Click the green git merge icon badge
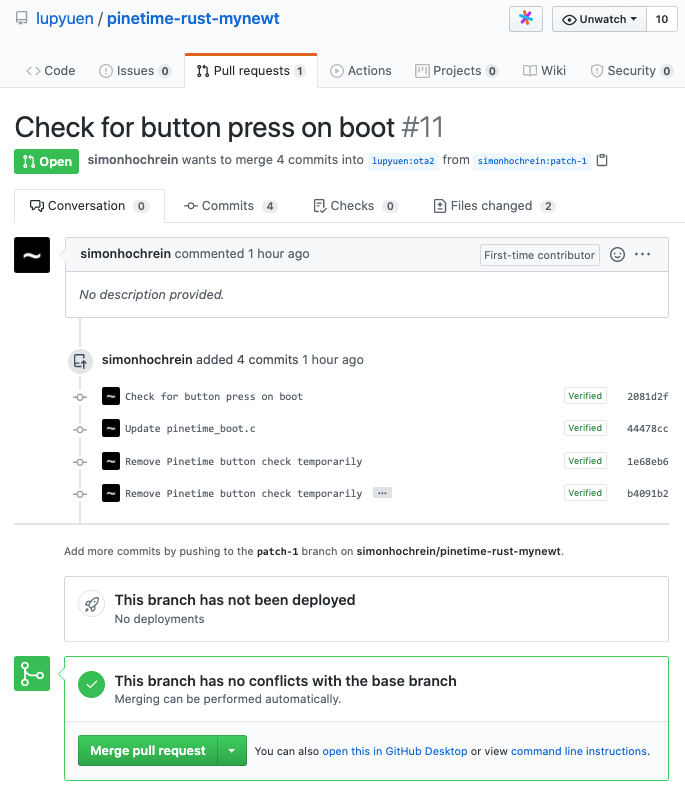The width and height of the screenshot is (685, 788). [x=32, y=674]
